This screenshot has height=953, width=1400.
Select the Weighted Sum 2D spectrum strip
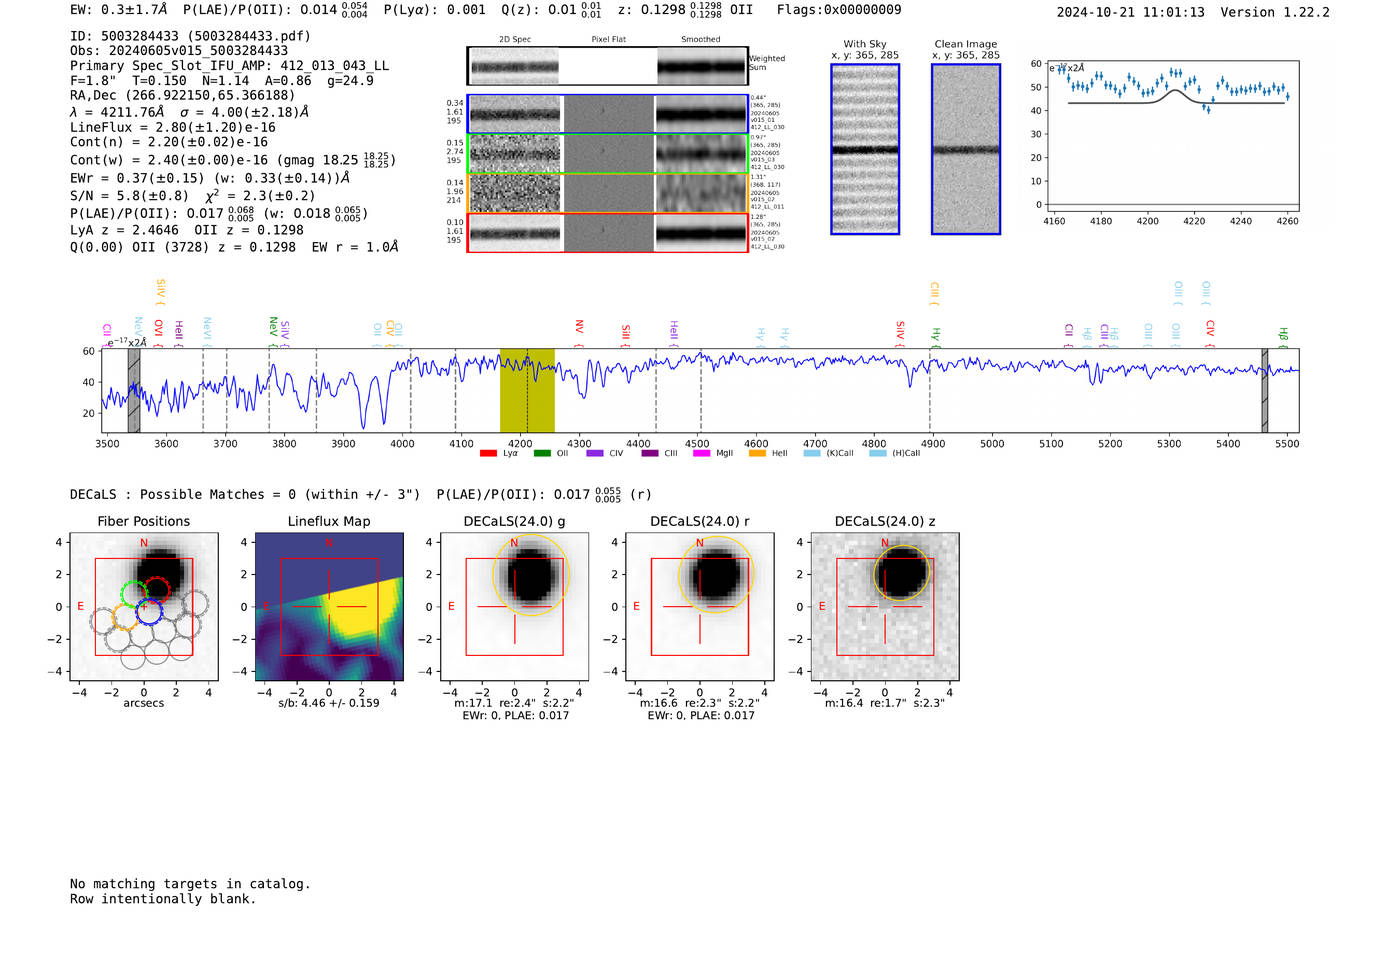[x=607, y=66]
